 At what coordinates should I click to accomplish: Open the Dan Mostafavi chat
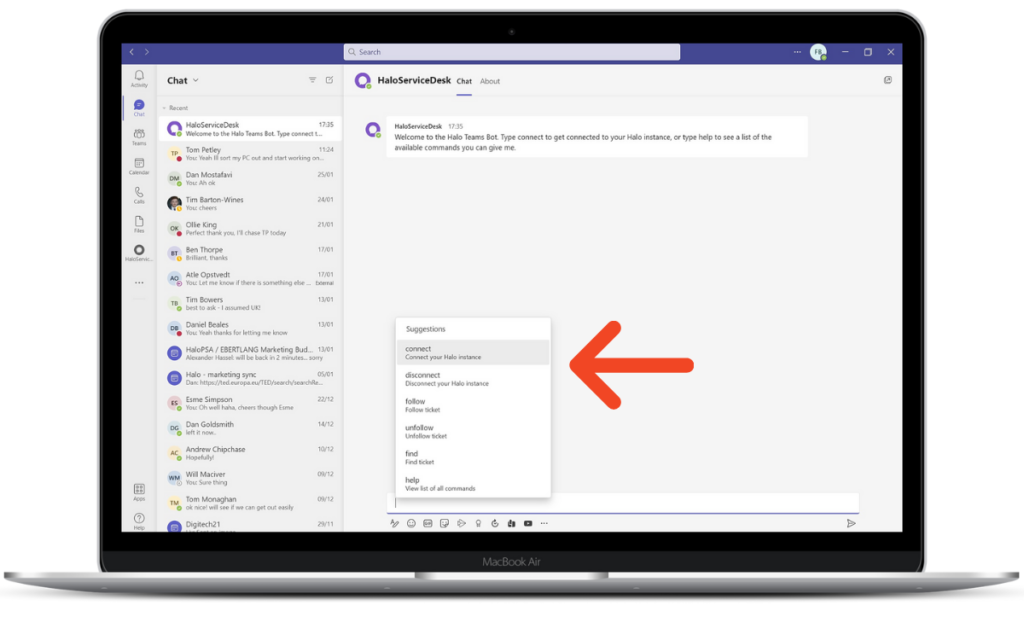tap(250, 179)
